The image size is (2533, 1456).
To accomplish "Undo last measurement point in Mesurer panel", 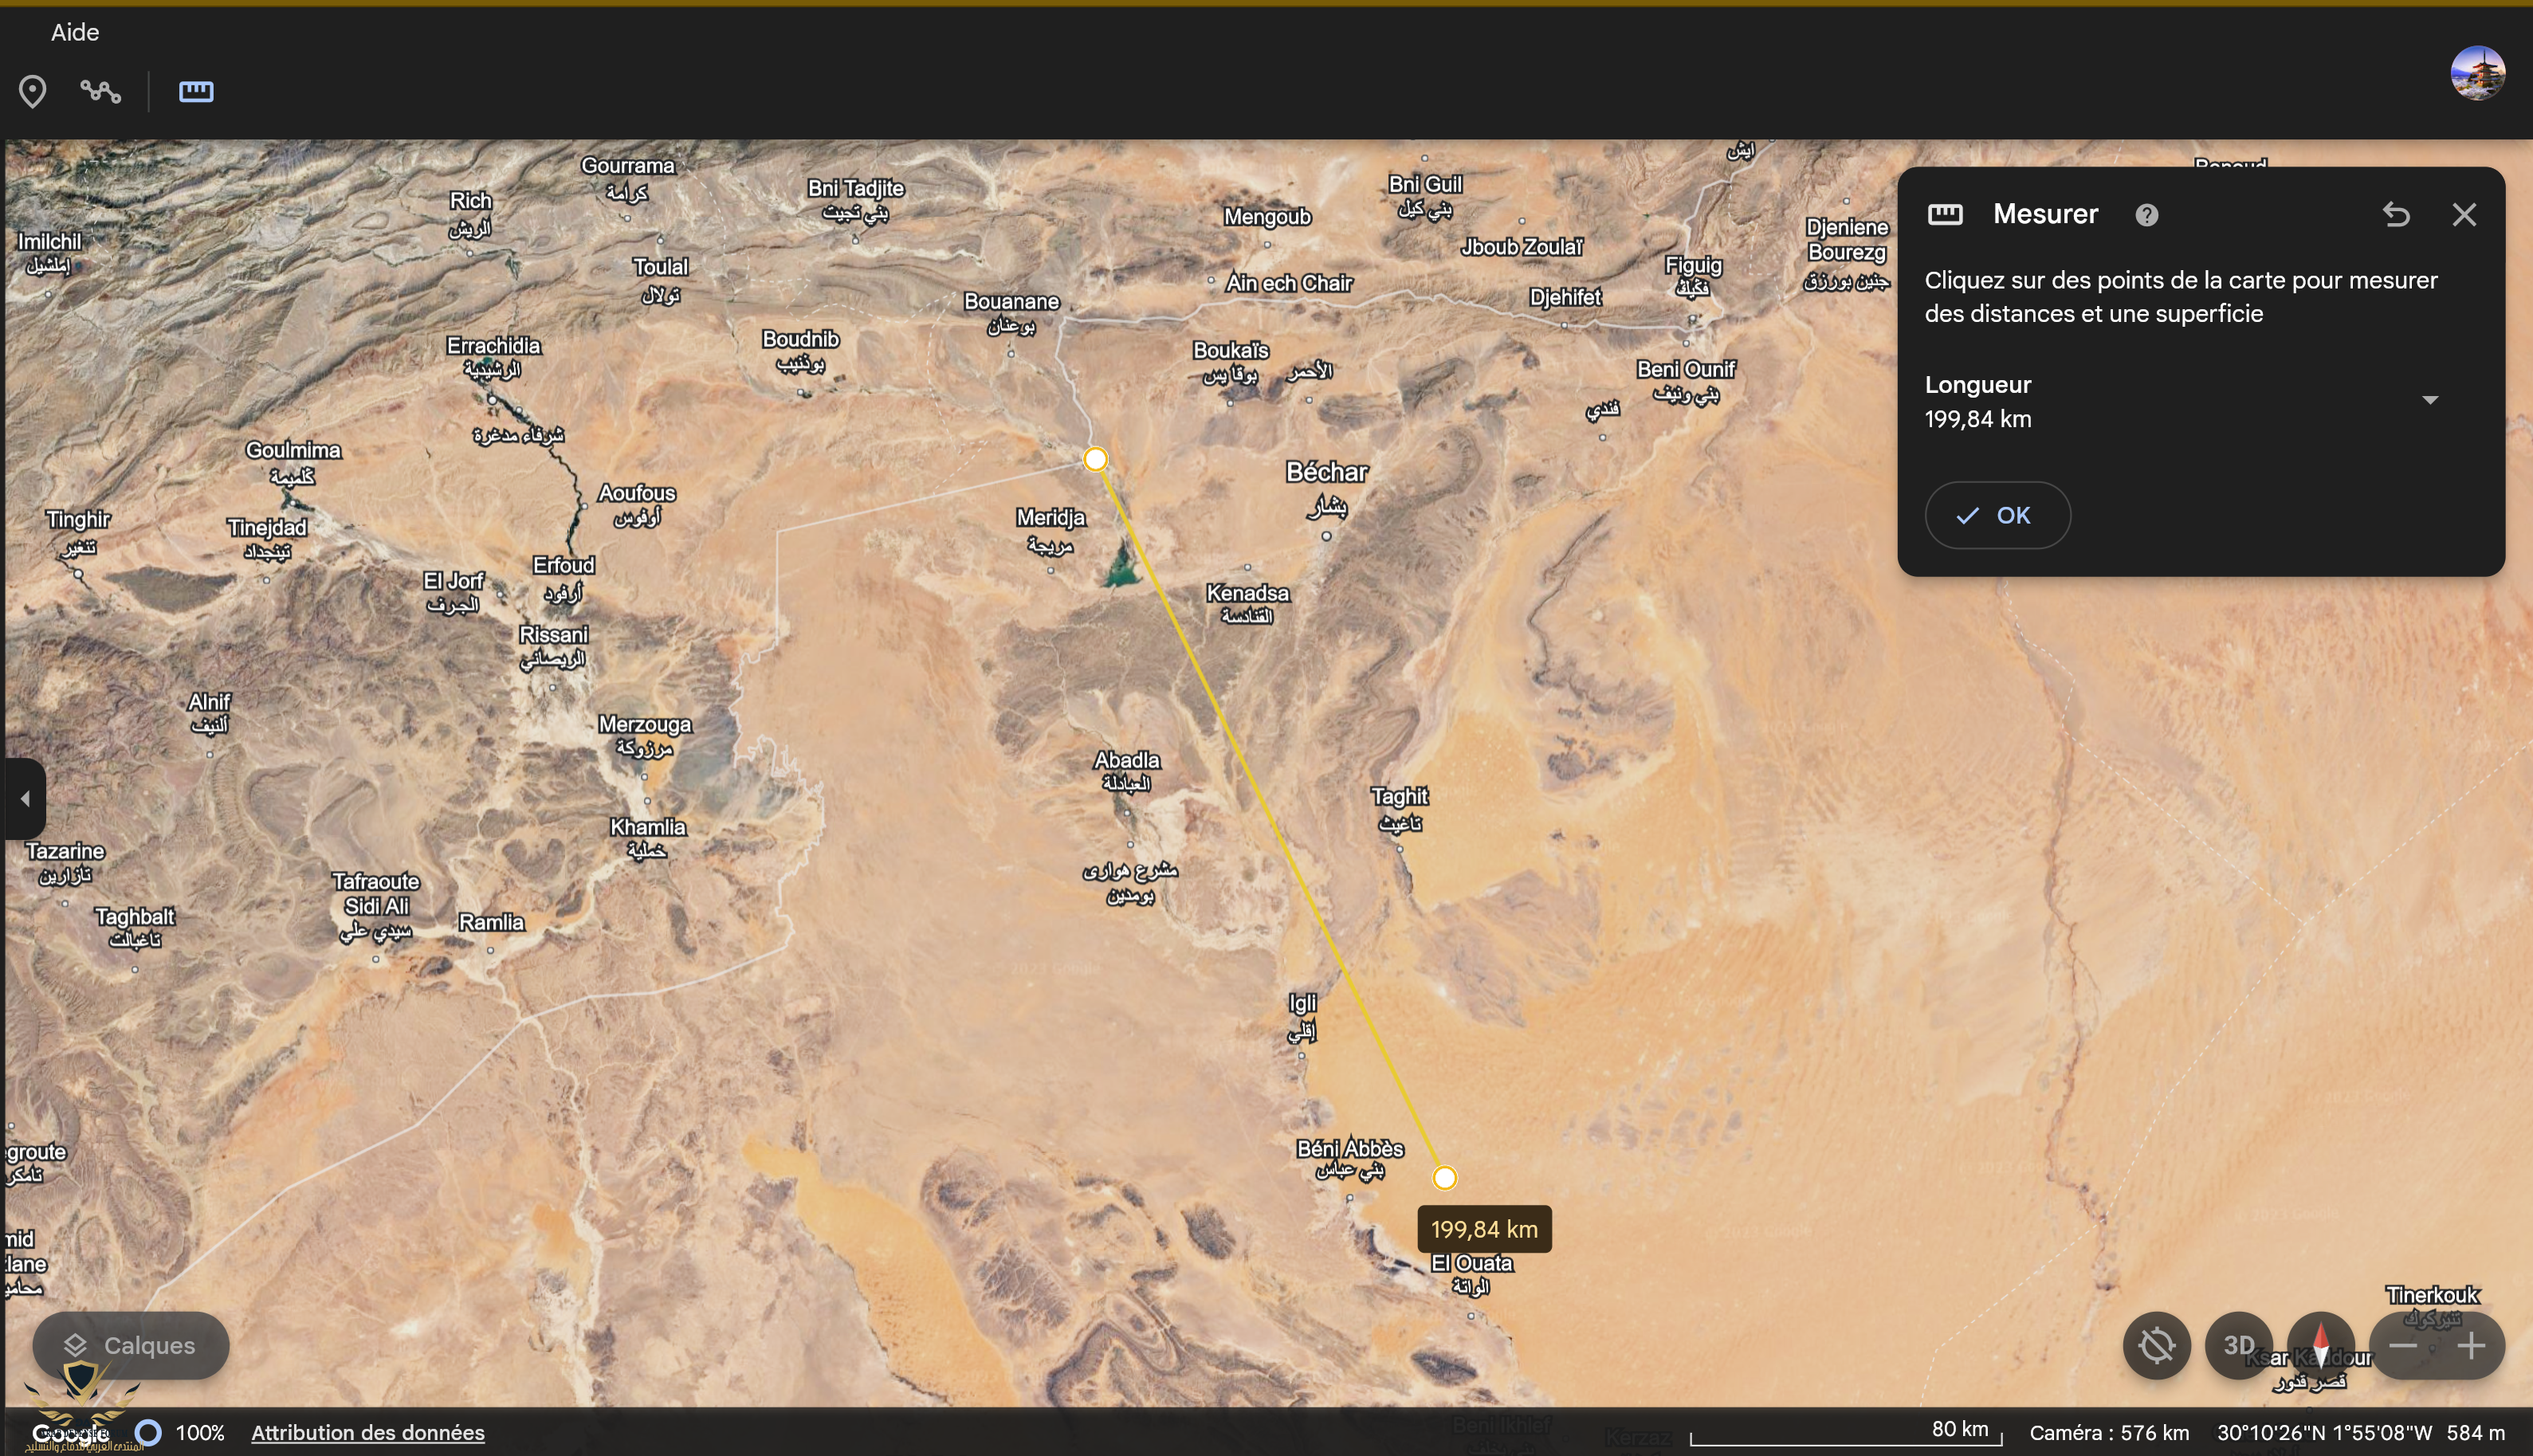I will point(2396,215).
